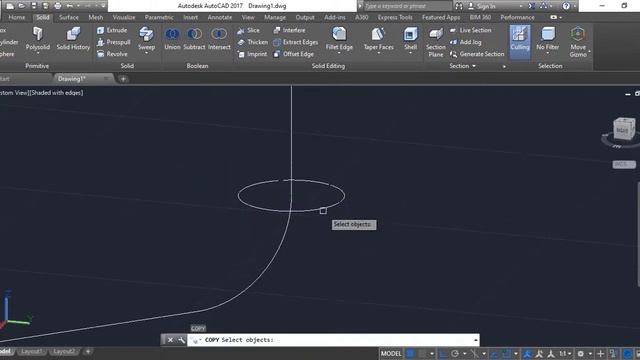Screen dimensions: 640x360
Task: Run the Revolve command
Action: point(112,54)
